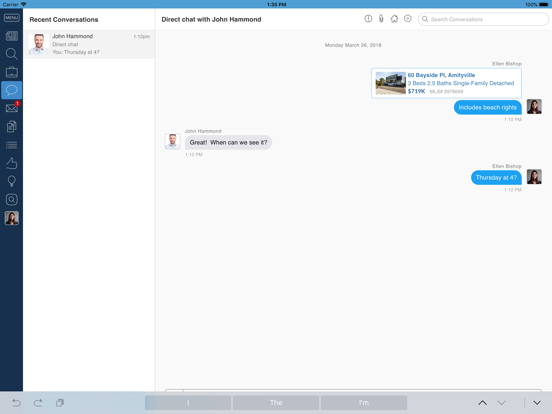Click Ellen Bishop avatar beside beach rights message
This screenshot has height=414, width=552.
coord(534,107)
